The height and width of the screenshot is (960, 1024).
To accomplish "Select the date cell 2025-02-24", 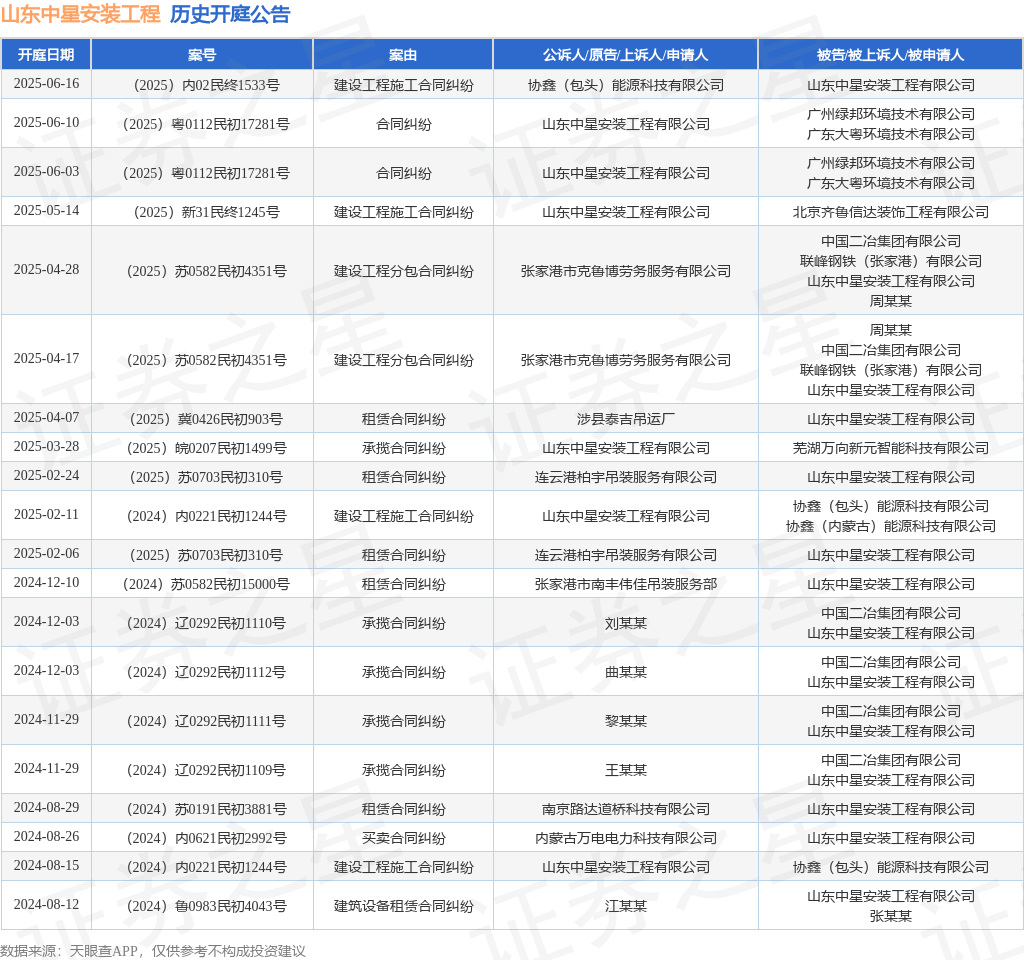I will point(46,475).
